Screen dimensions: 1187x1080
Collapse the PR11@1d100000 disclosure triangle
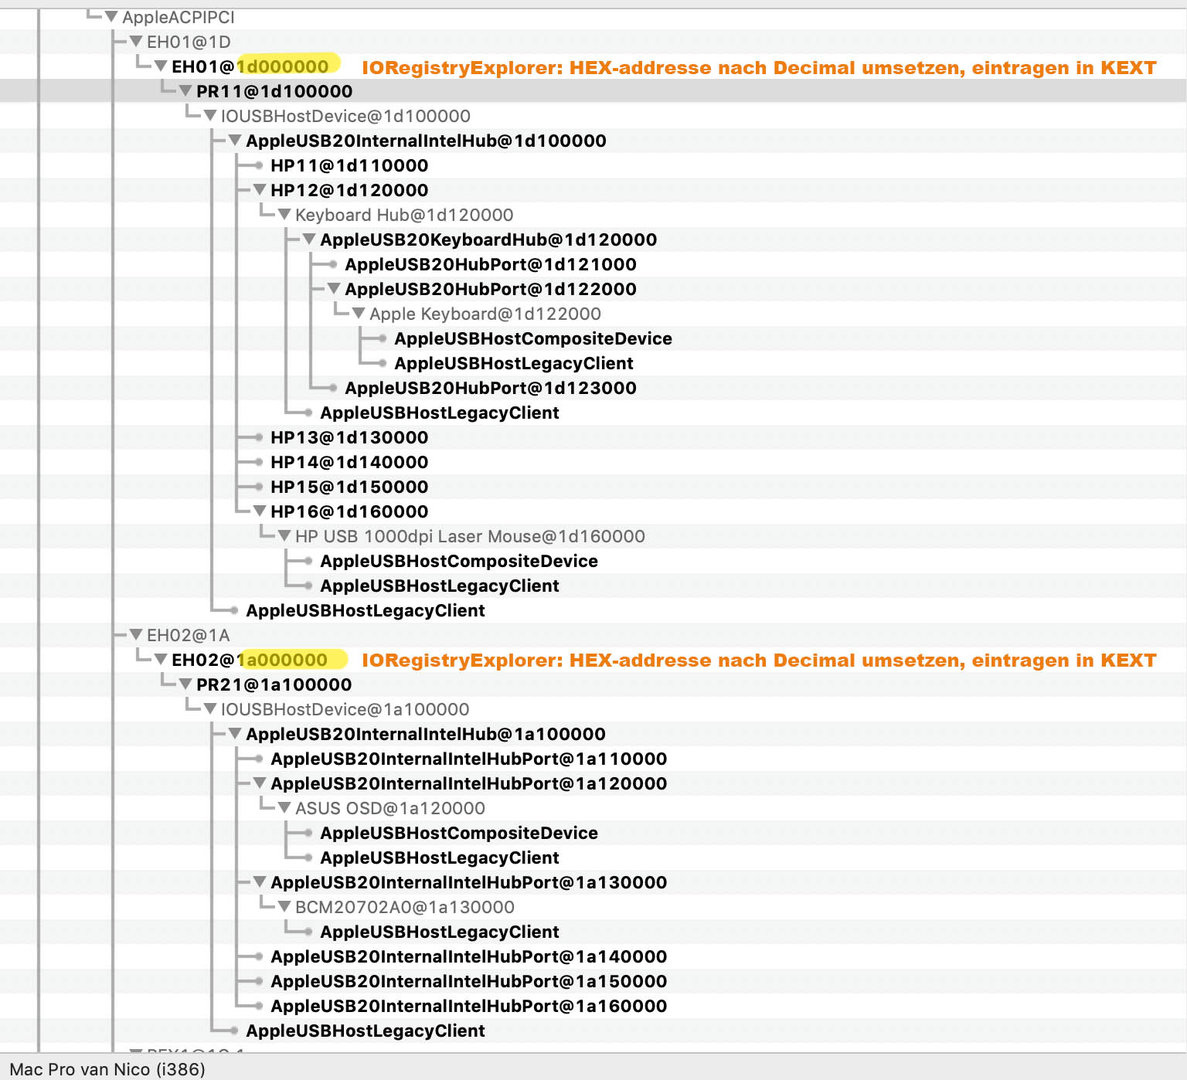point(185,91)
